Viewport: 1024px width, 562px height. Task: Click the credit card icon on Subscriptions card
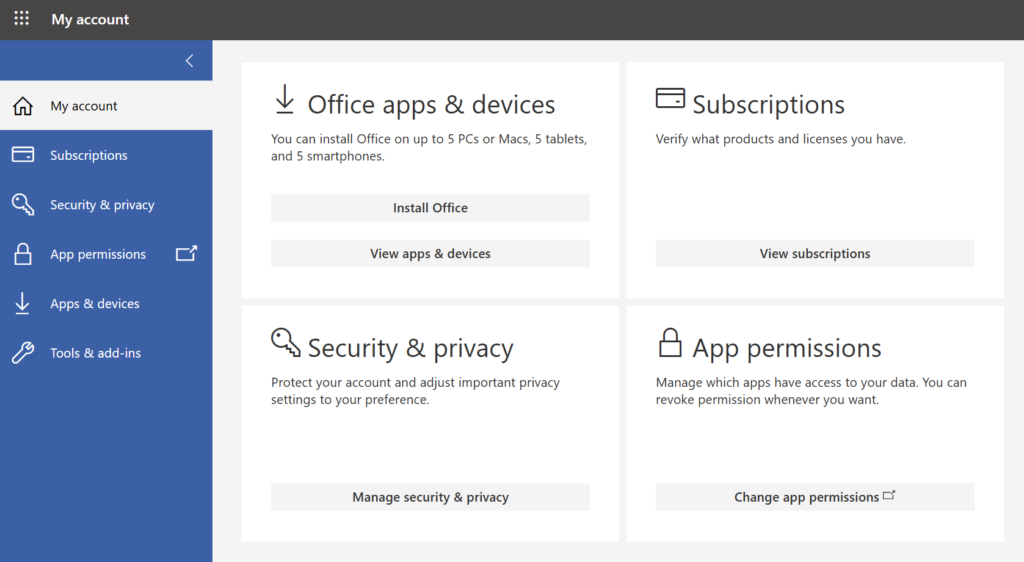[670, 98]
